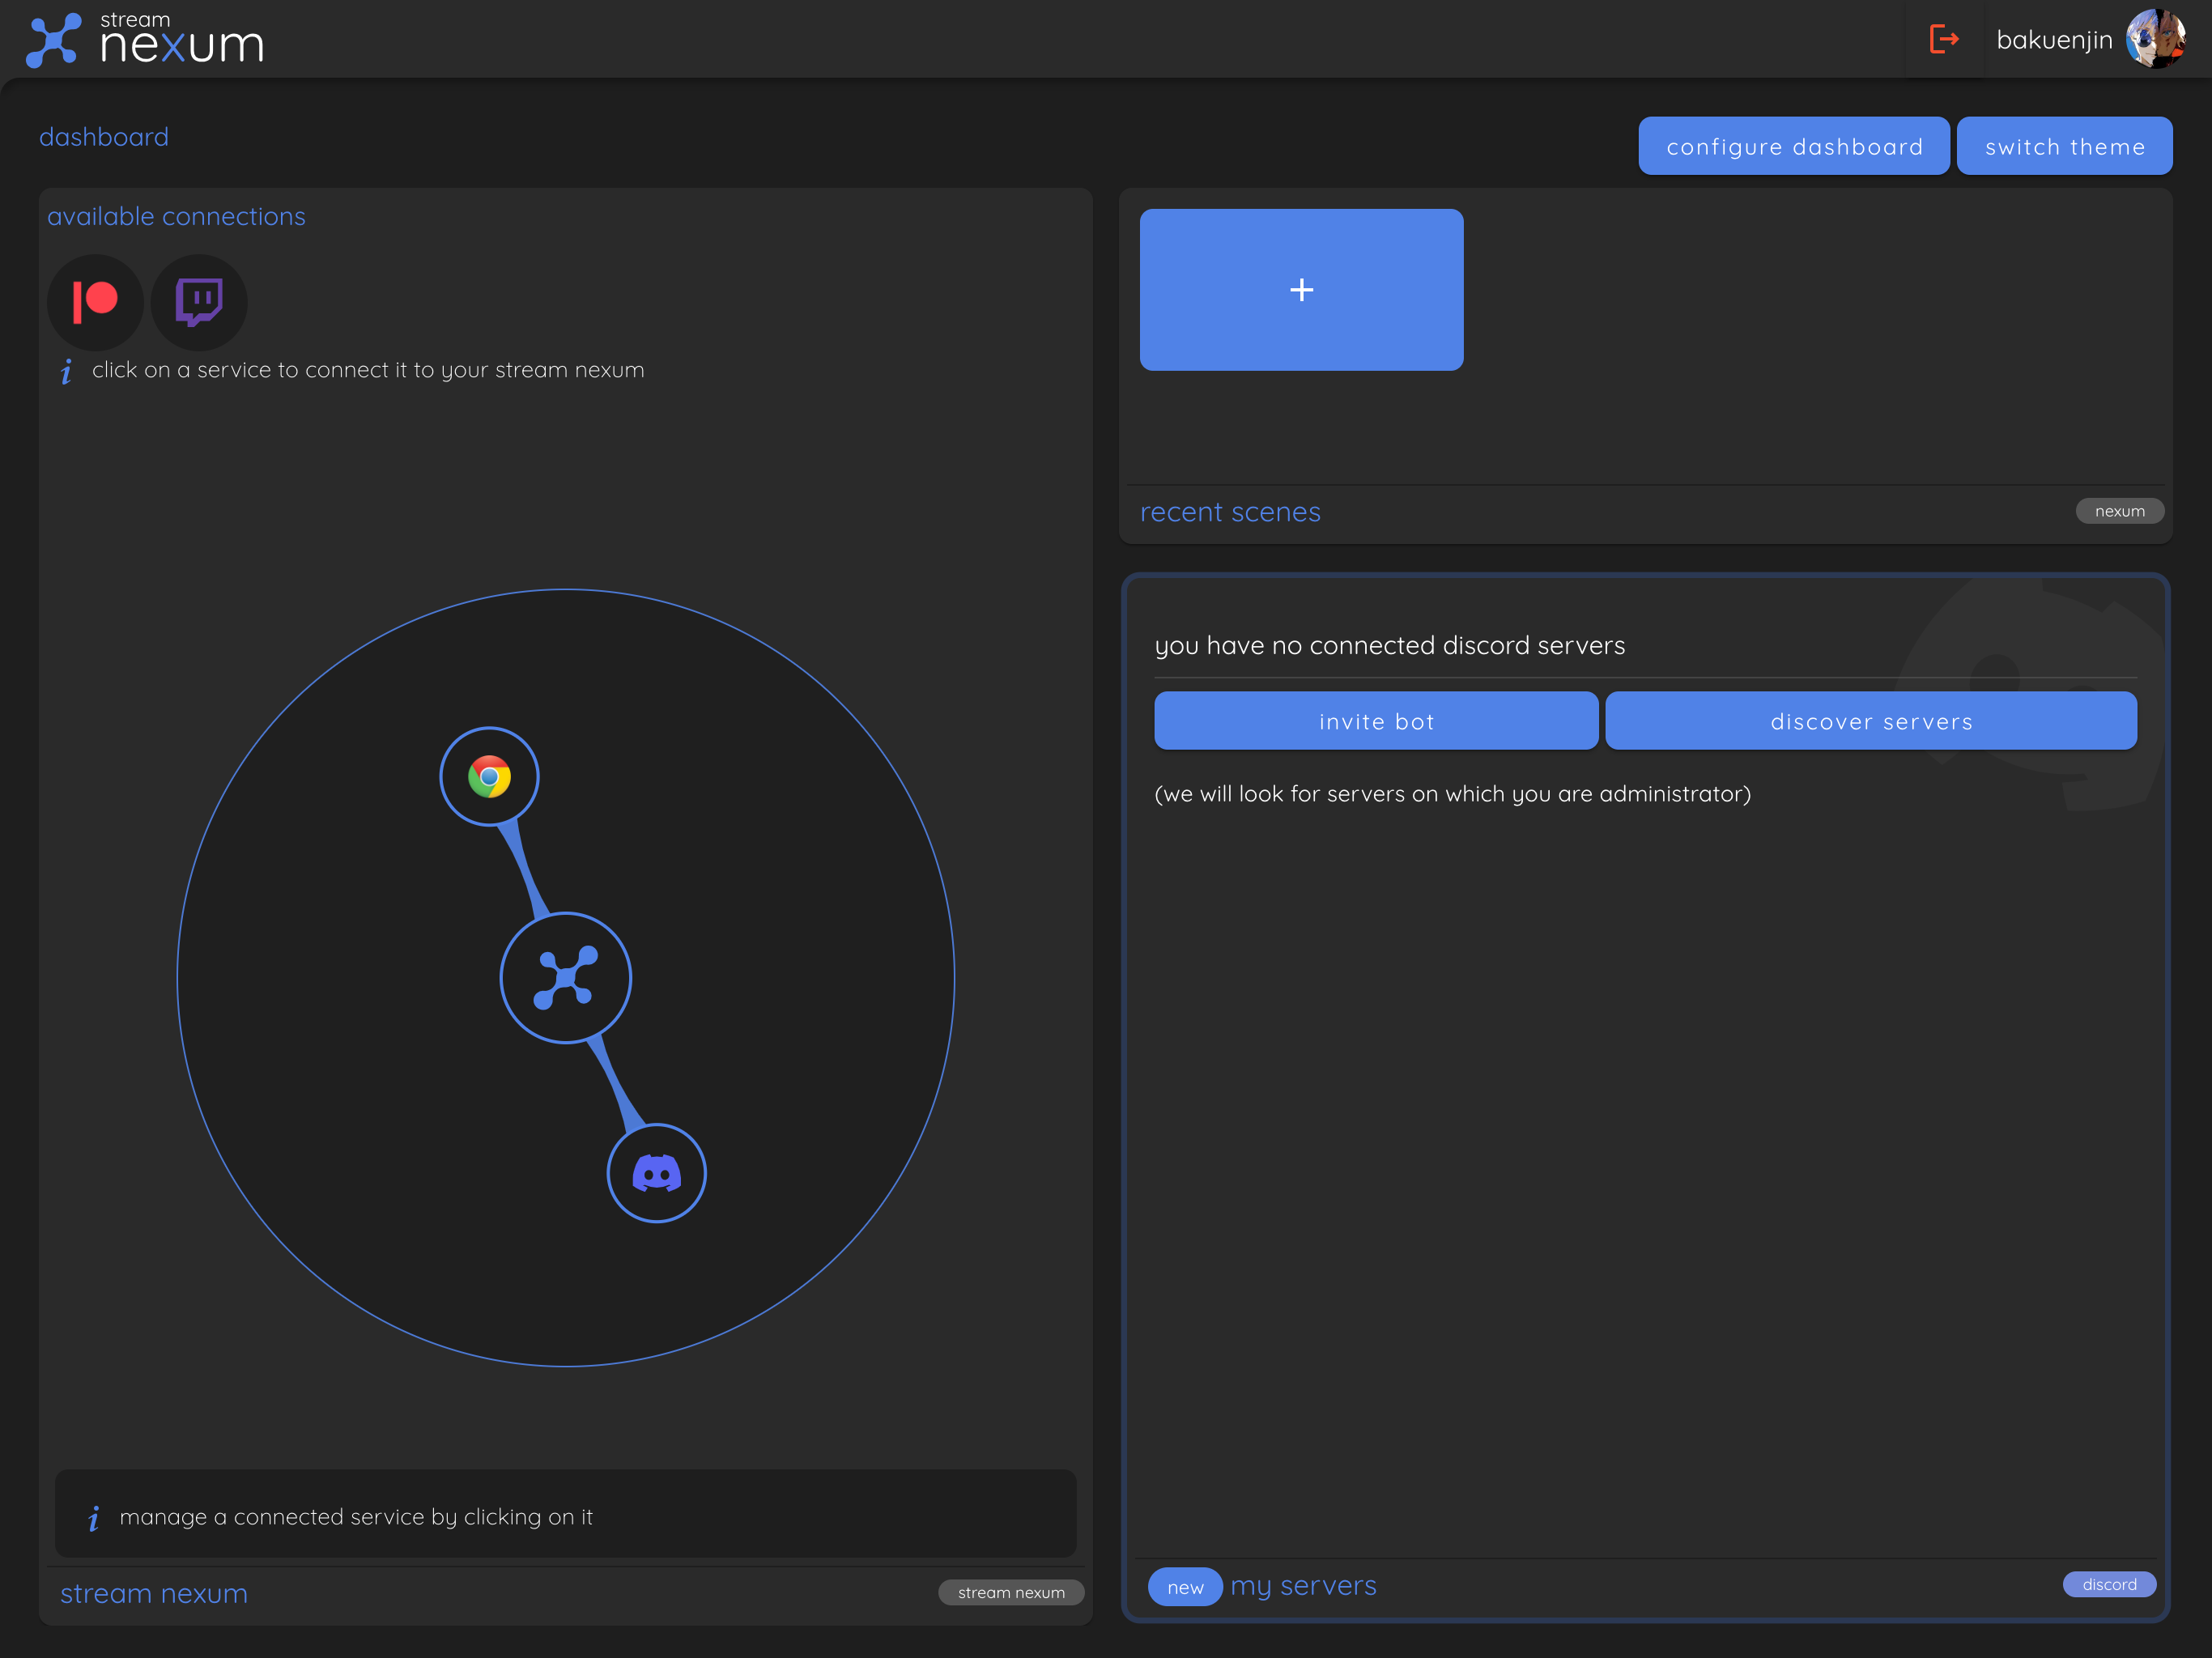Click the invite bot button
Image resolution: width=2212 pixels, height=1658 pixels.
click(1376, 721)
